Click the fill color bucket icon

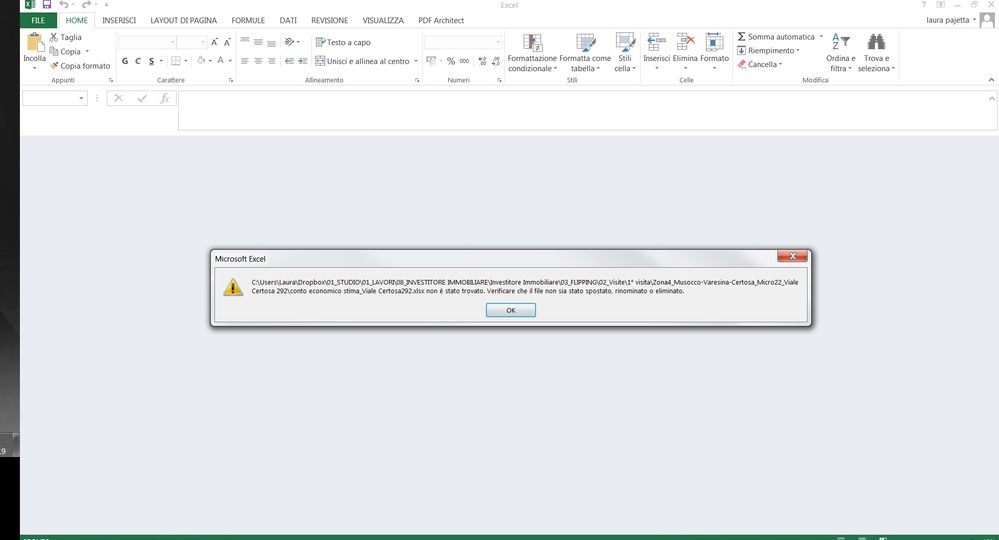pyautogui.click(x=201, y=60)
